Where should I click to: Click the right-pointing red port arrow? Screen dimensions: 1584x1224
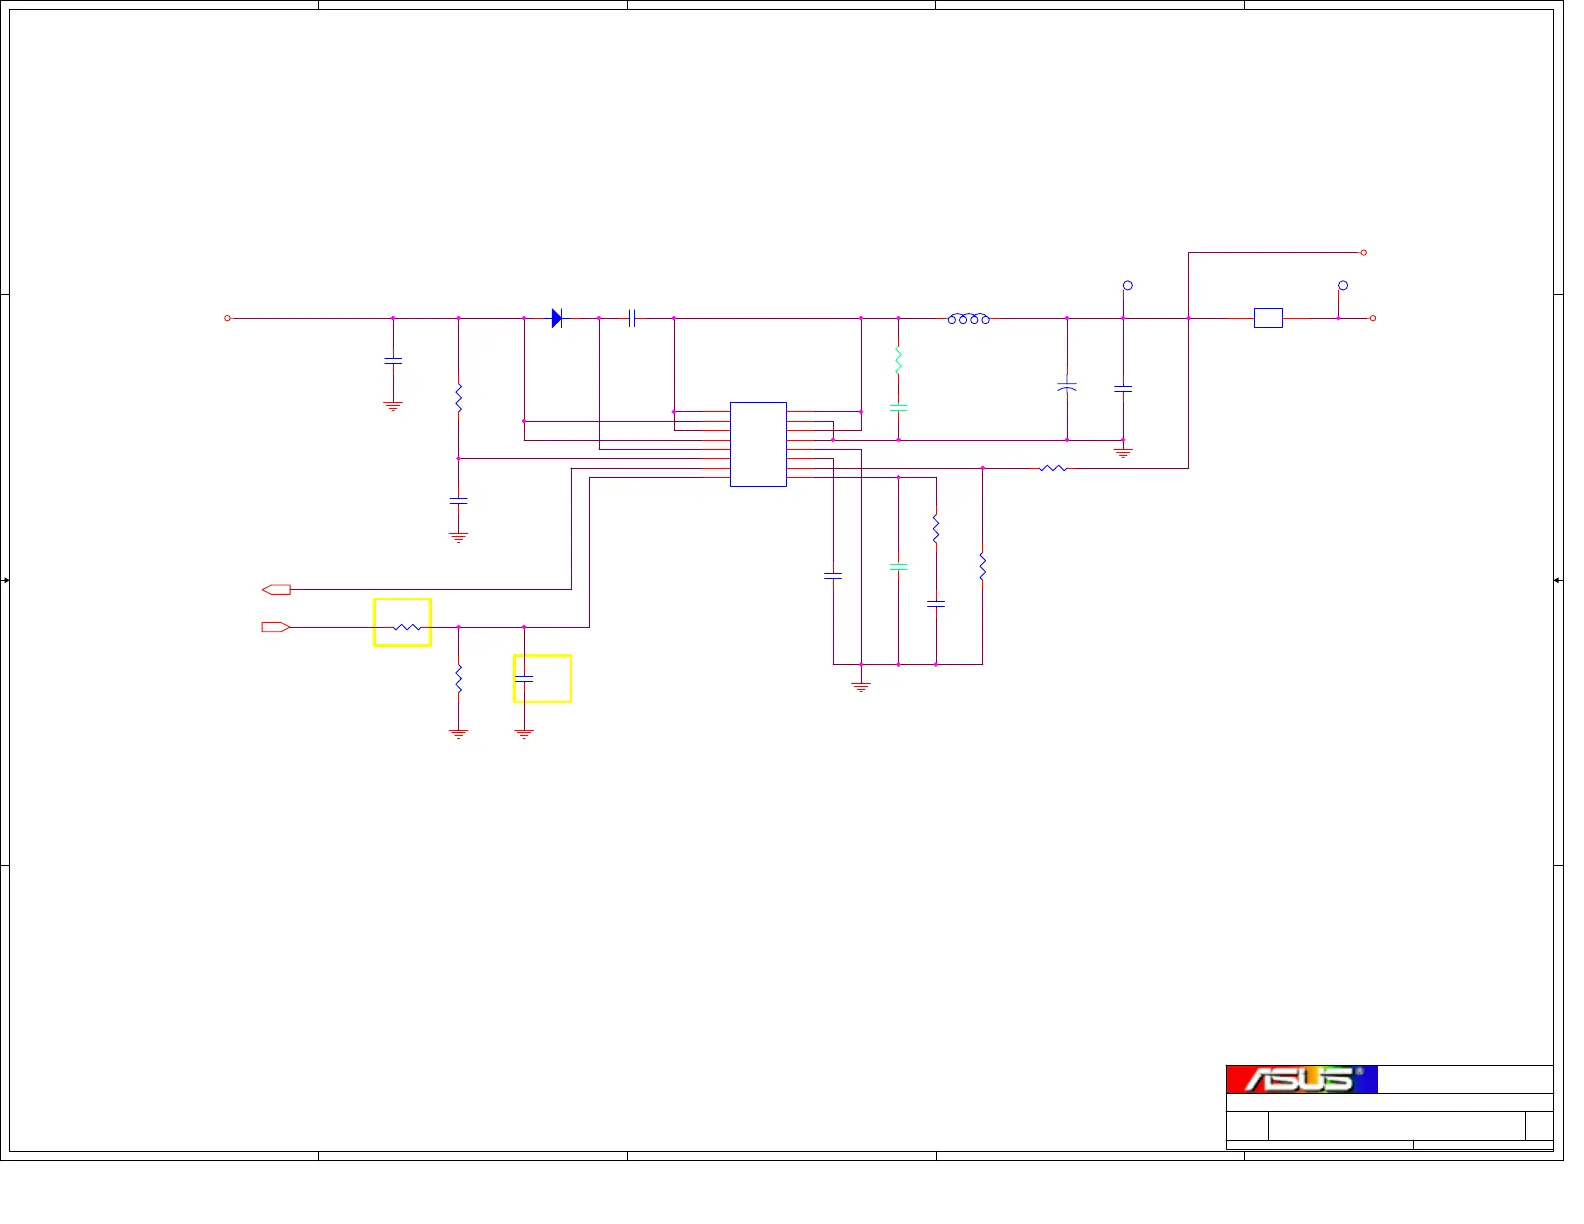tap(276, 627)
